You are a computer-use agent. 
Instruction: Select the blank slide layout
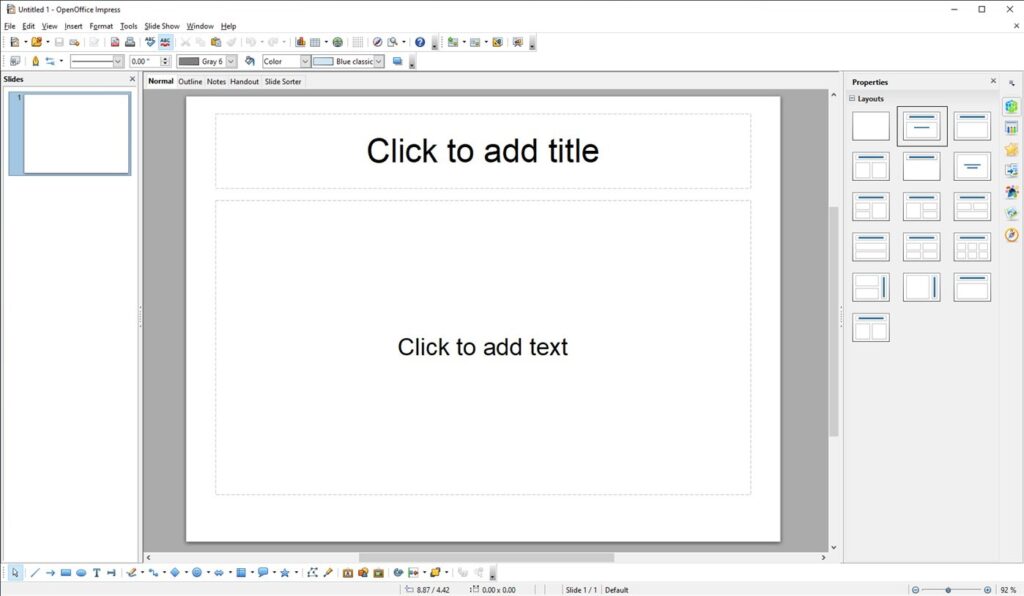869,125
